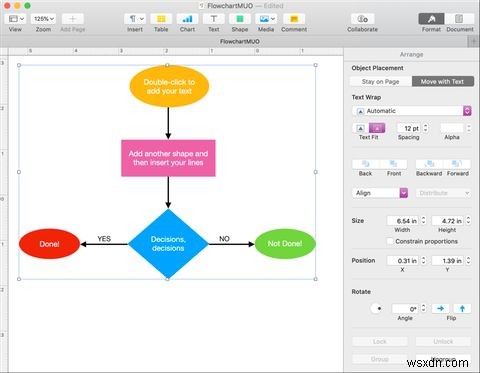Click the Collaborate button
Viewport: 480px width, 373px height.
click(x=362, y=19)
